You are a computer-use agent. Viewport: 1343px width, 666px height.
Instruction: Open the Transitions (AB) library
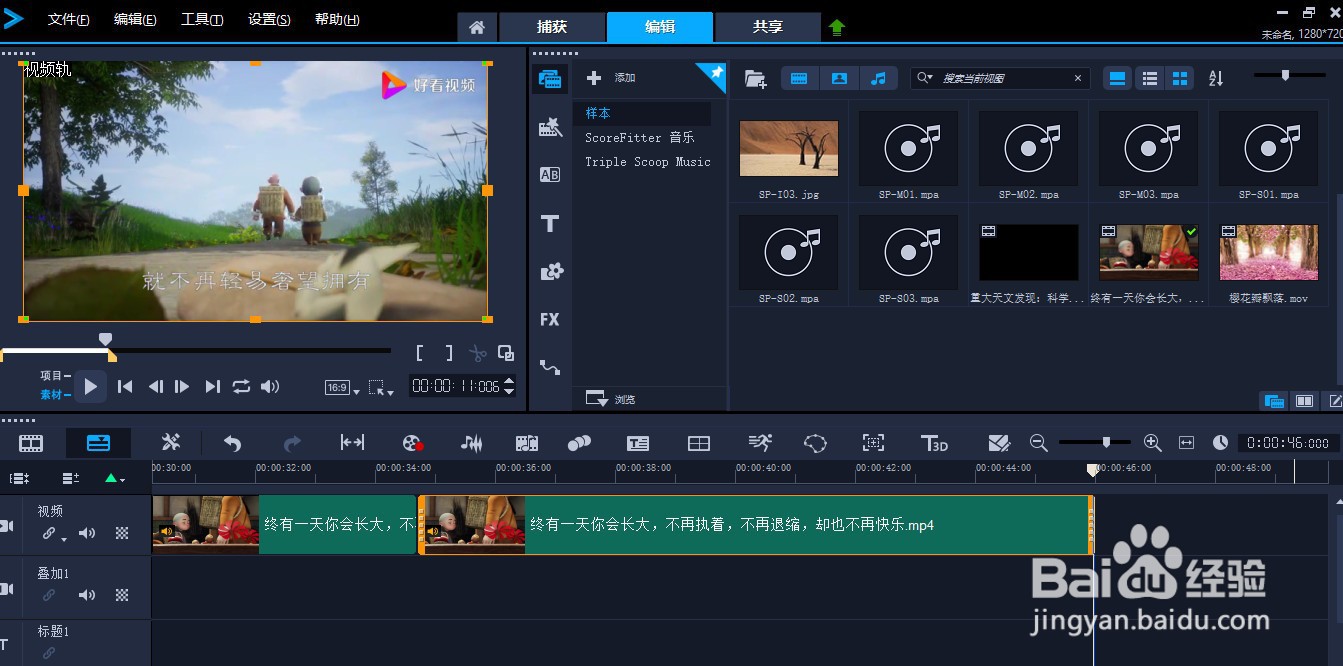tap(550, 175)
